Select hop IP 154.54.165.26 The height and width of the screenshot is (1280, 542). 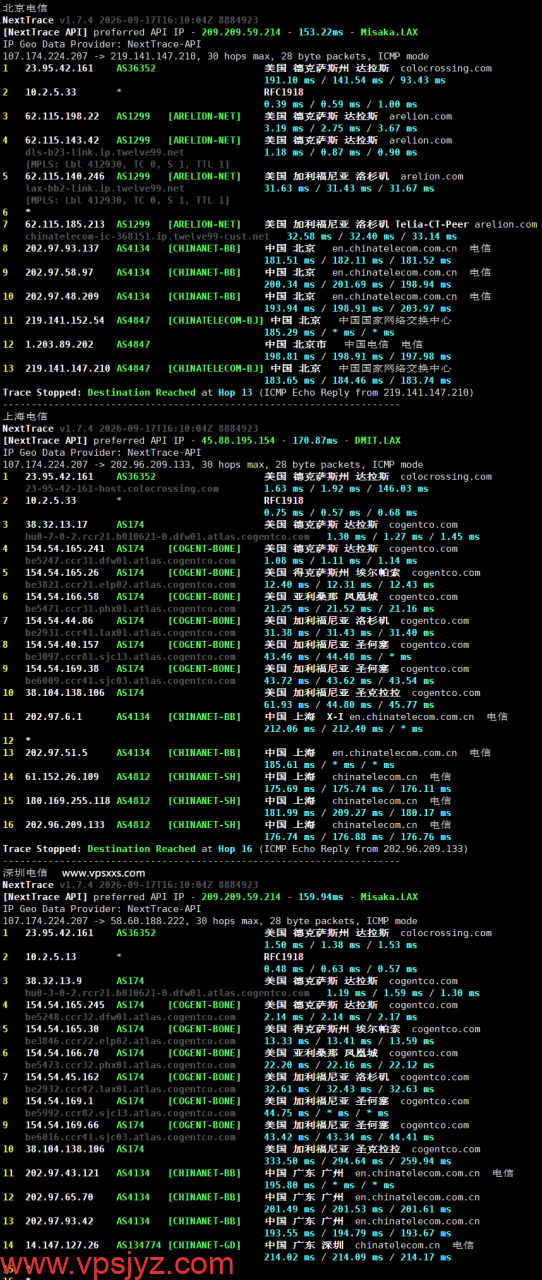click(x=62, y=572)
